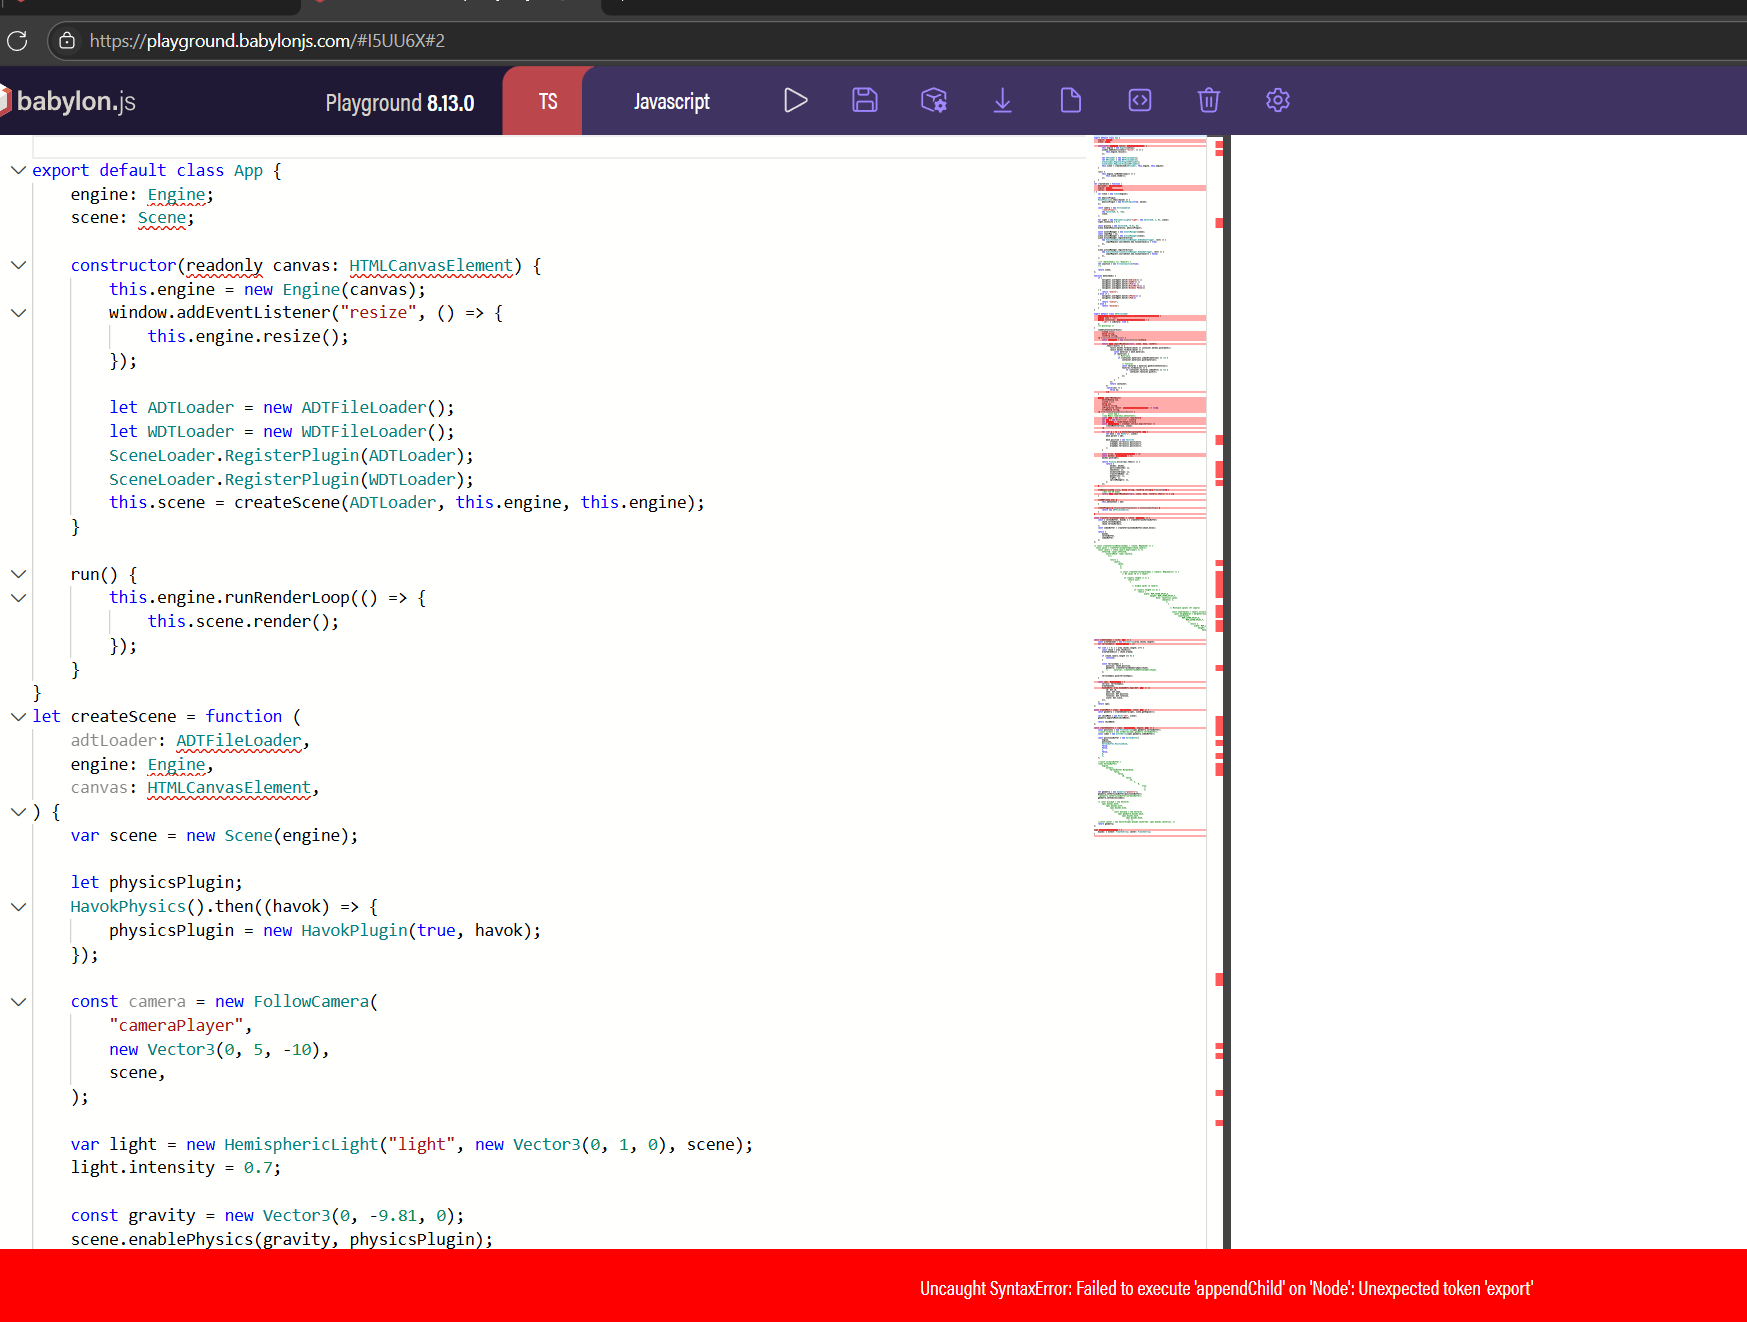This screenshot has width=1747, height=1322.
Task: Collapse the run() method fold
Action: point(18,574)
